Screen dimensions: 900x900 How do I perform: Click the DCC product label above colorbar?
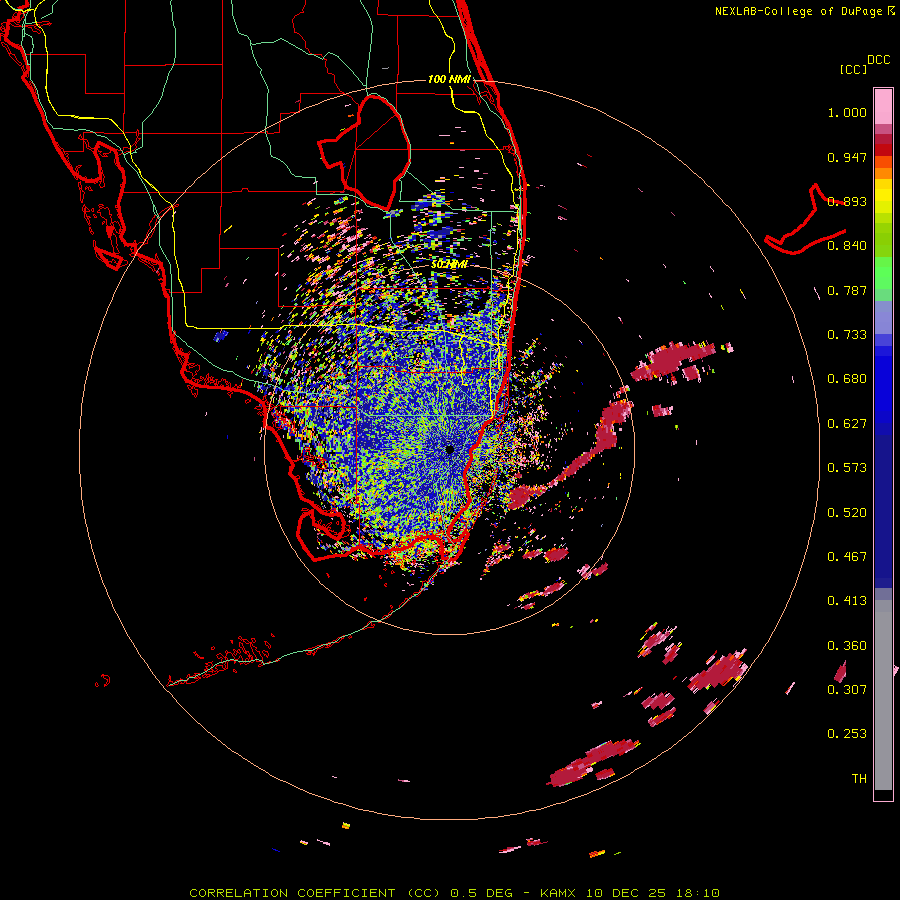pos(878,60)
